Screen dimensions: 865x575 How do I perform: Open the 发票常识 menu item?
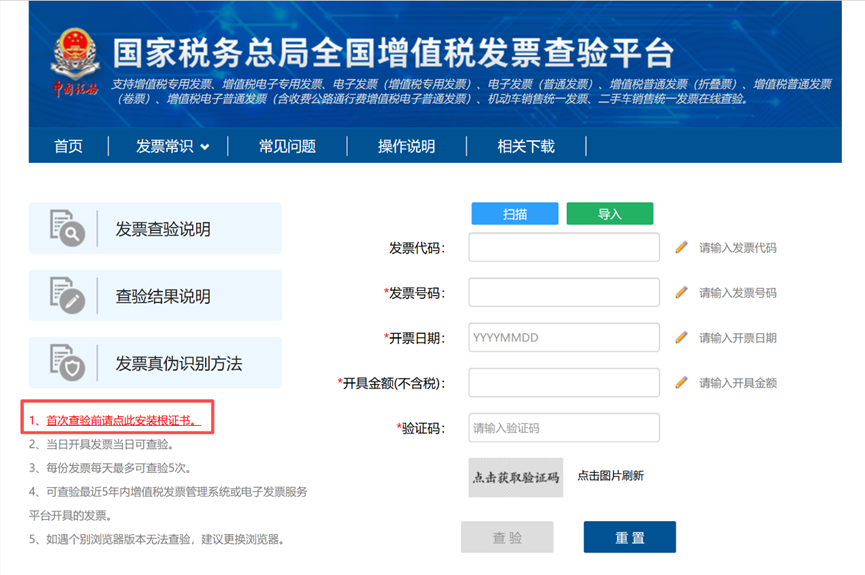point(165,146)
